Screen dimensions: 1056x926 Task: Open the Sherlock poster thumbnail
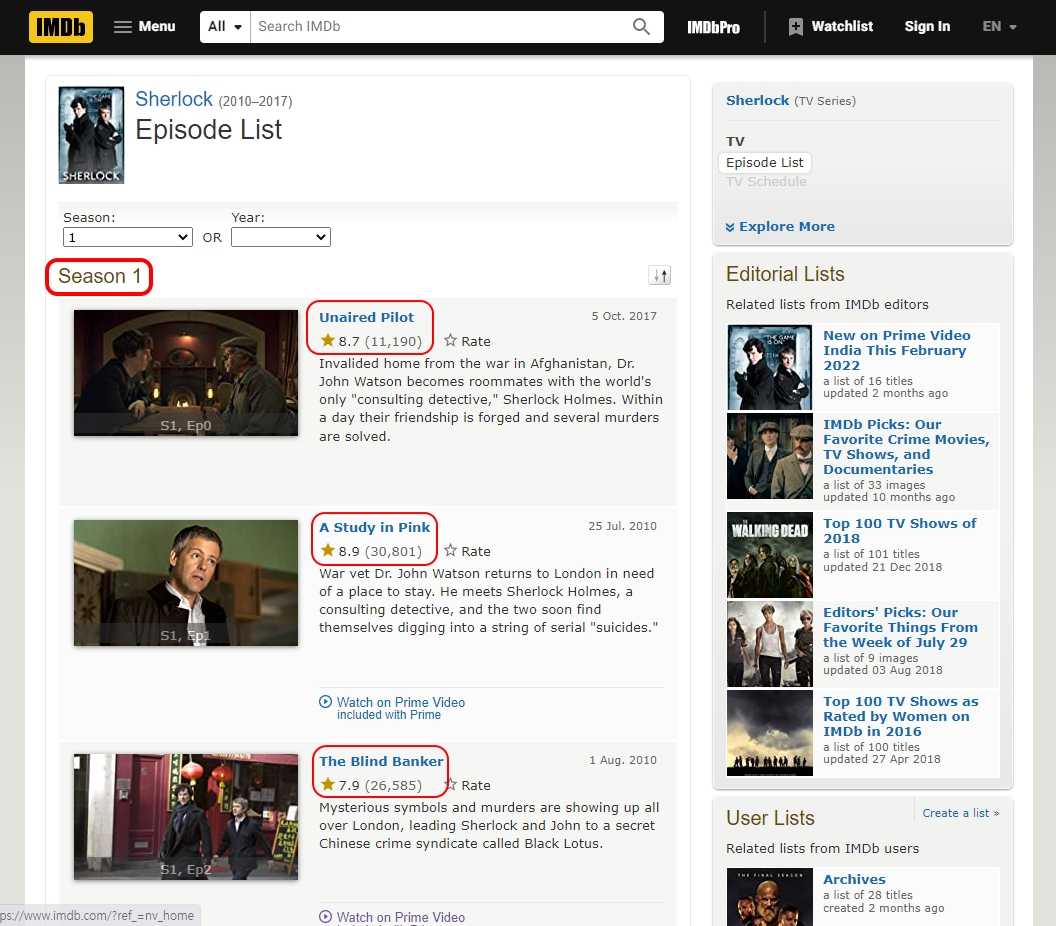[x=91, y=135]
